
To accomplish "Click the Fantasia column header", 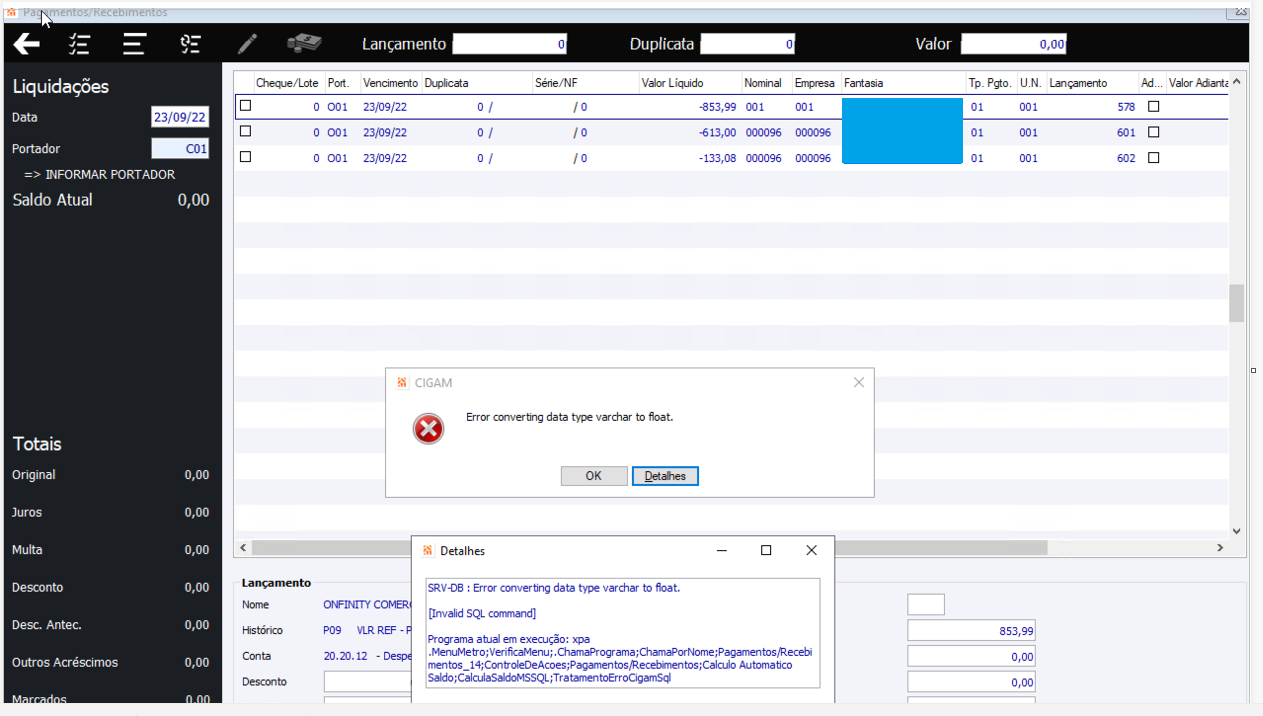I will (x=863, y=83).
